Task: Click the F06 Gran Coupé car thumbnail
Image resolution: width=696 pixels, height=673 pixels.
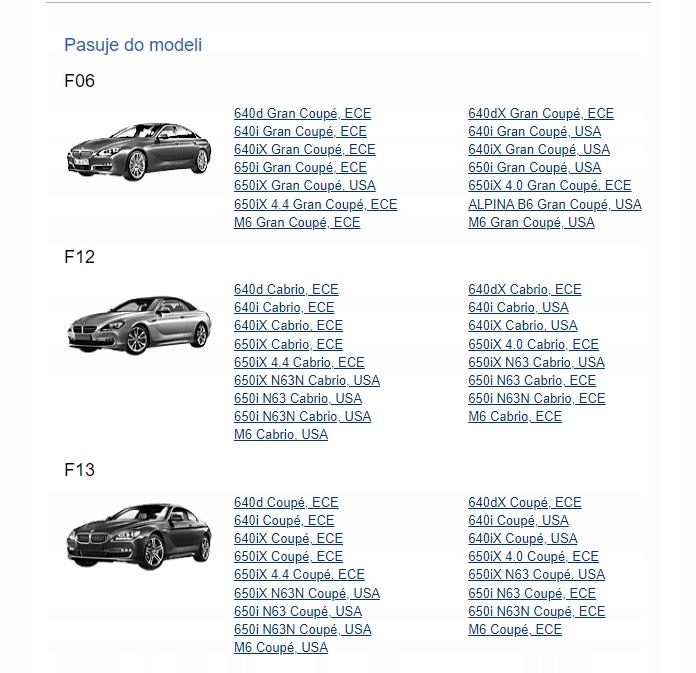Action: pos(139,151)
